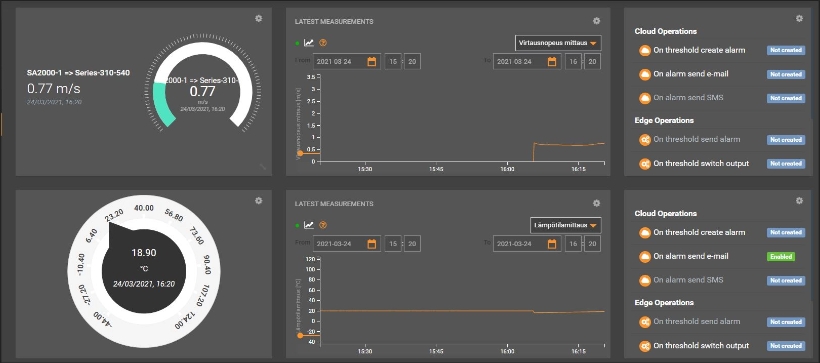The height and width of the screenshot is (363, 820).
Task: Toggle green realtime dot in the Virtausnopeus chart widget
Action: [298, 43]
